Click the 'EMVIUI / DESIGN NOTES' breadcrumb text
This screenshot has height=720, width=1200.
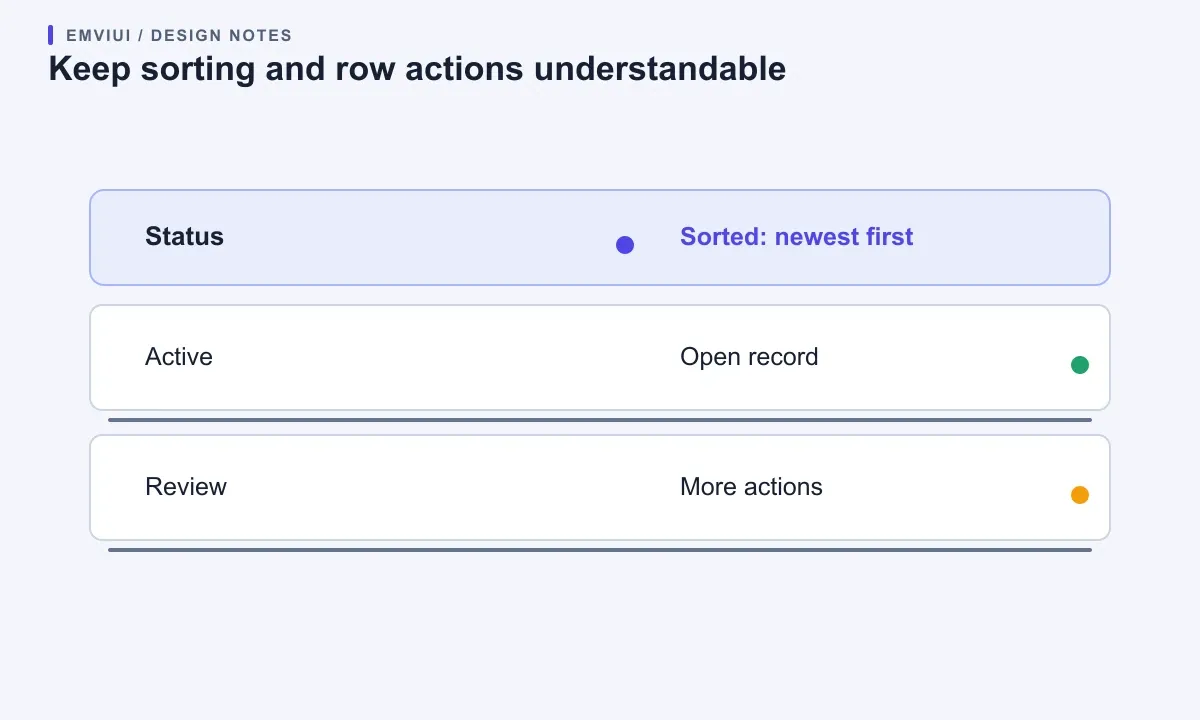[179, 36]
